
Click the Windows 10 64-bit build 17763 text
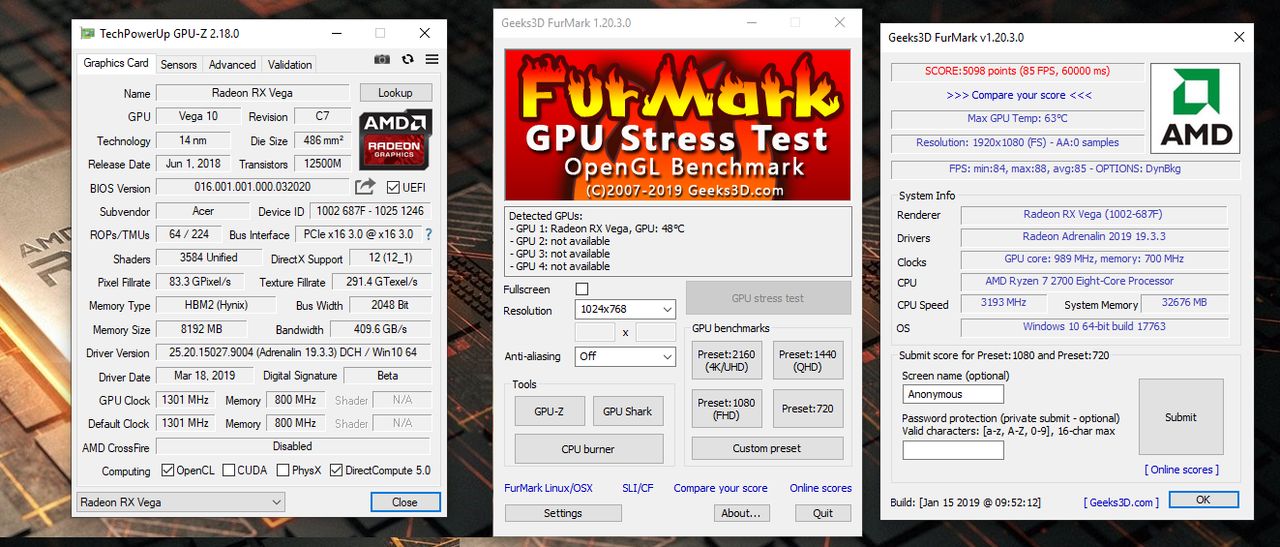1094,327
